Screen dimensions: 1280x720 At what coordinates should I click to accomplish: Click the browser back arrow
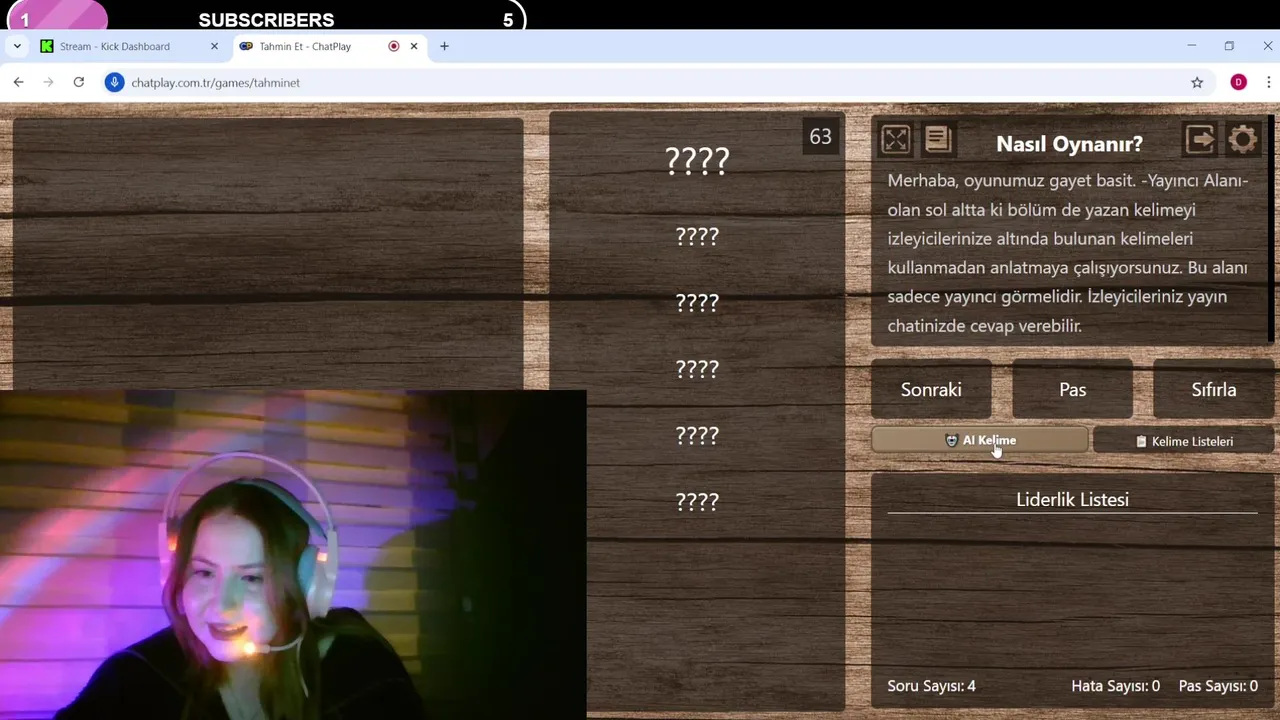point(18,82)
